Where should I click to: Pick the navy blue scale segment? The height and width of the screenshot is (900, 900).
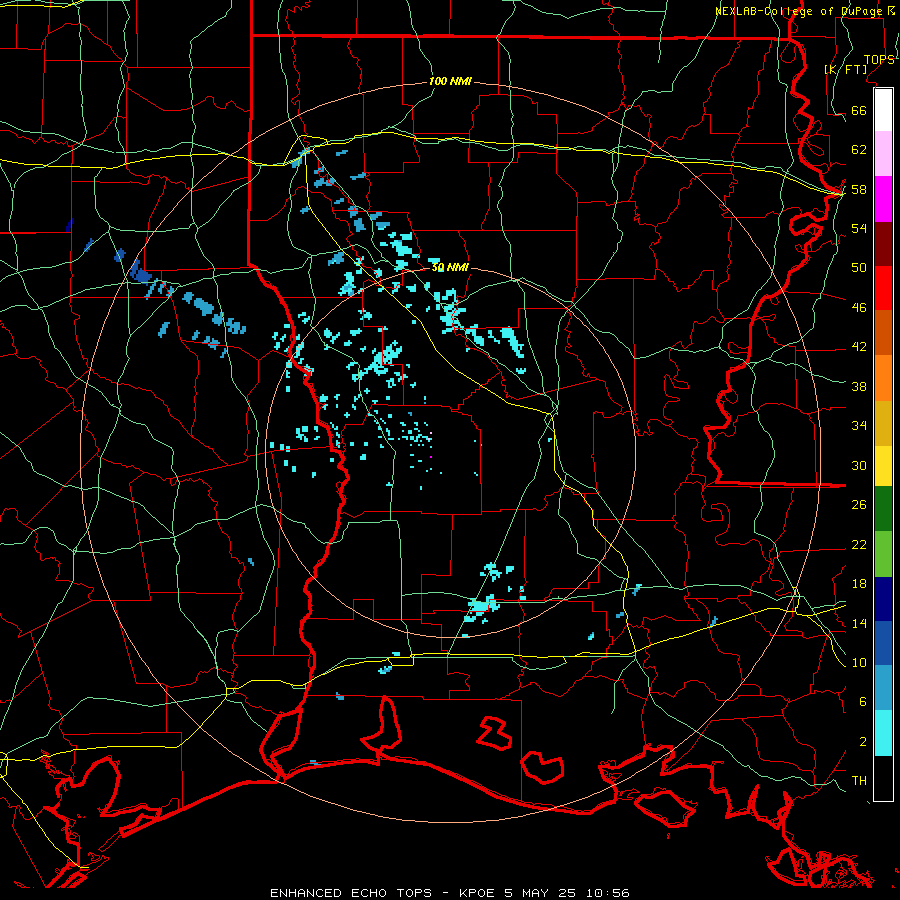pos(883,599)
